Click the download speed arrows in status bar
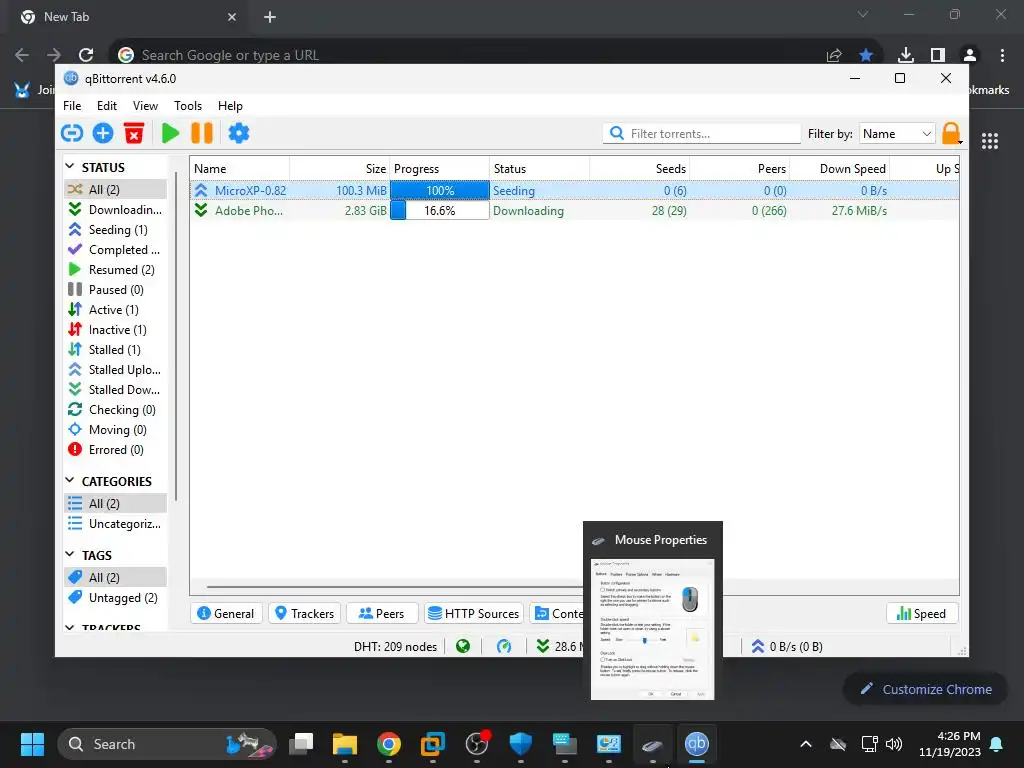This screenshot has height=768, width=1024. point(543,647)
